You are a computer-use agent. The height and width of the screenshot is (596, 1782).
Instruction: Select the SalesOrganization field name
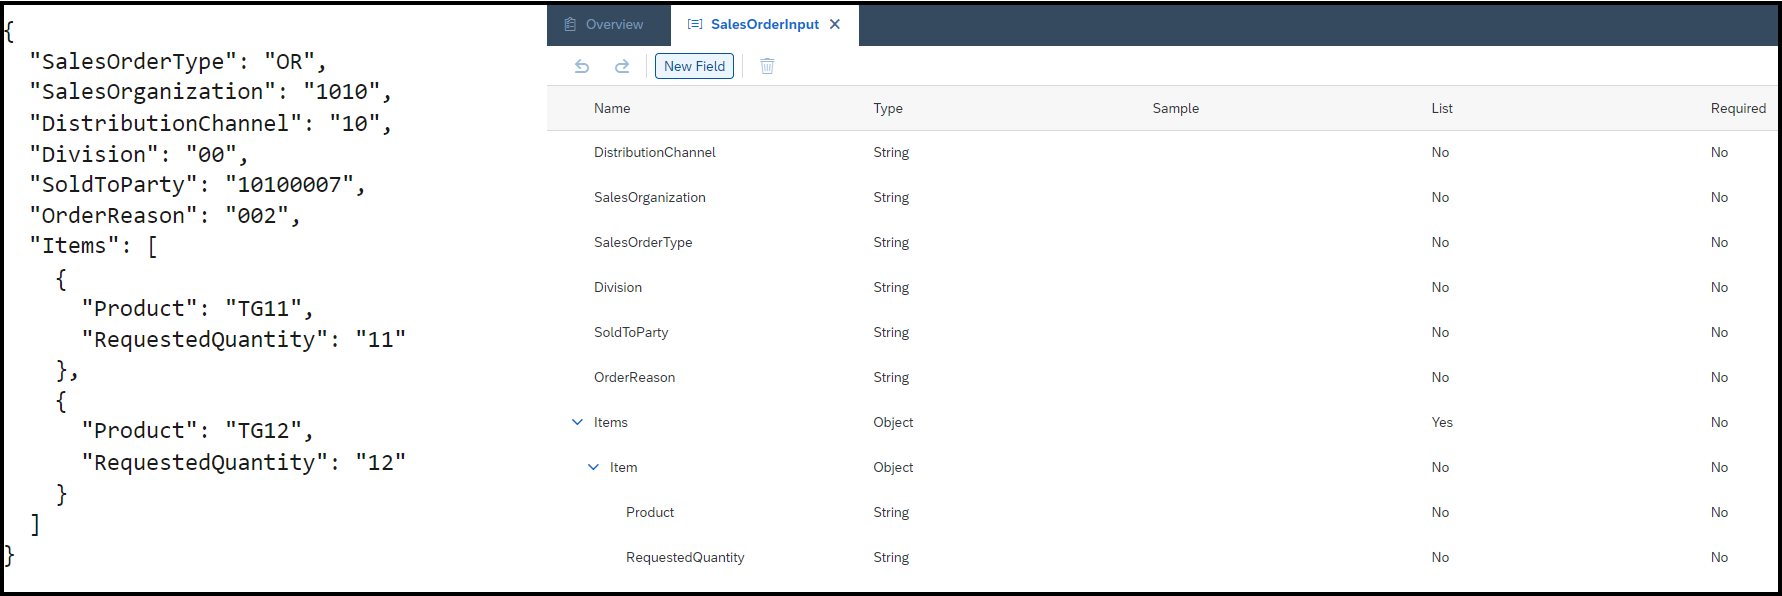tap(650, 197)
